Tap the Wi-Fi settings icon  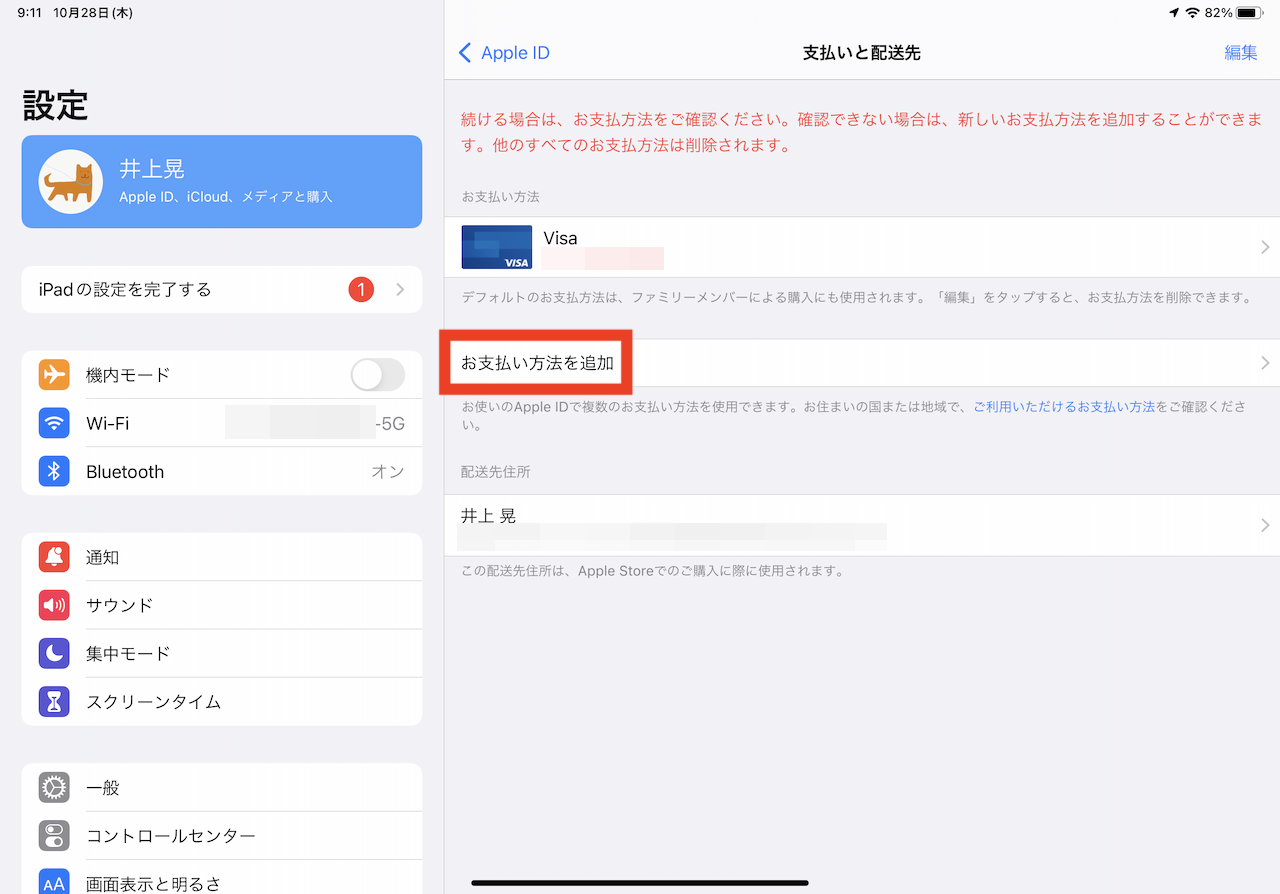[54, 423]
